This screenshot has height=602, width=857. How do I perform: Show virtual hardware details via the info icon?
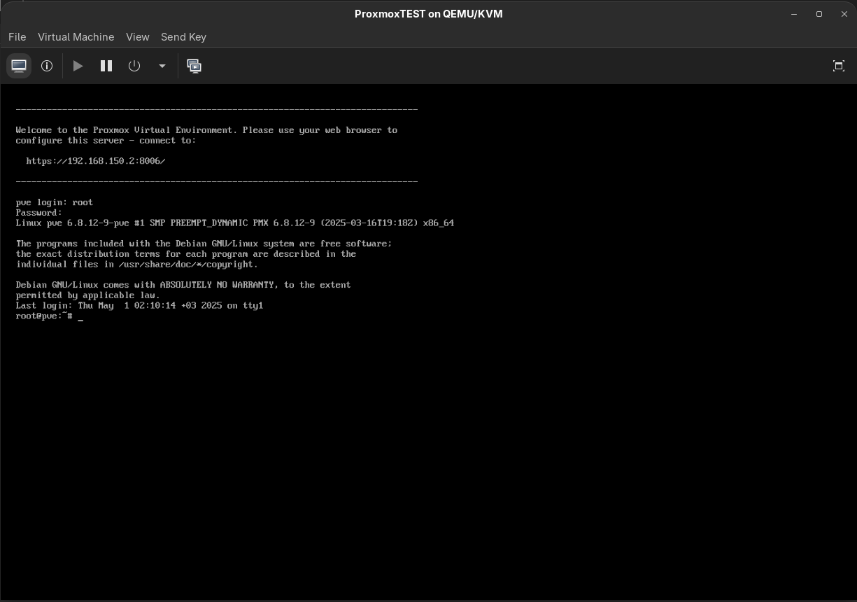[x=46, y=65]
